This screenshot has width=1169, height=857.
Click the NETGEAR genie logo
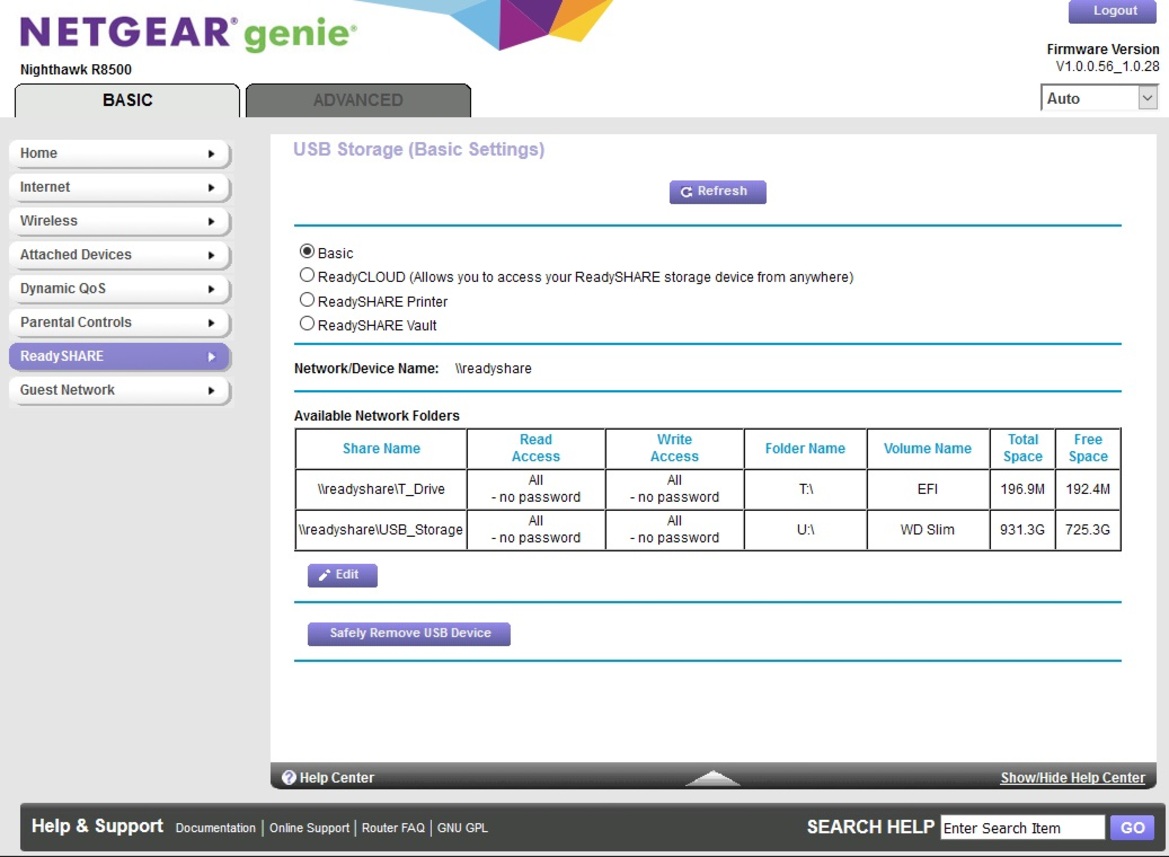(189, 34)
